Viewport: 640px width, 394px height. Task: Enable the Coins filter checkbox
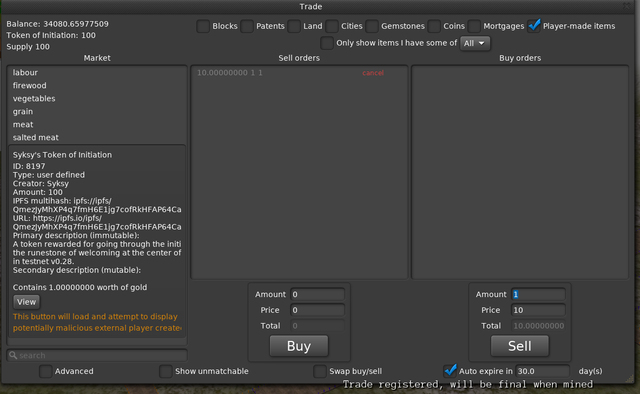pyautogui.click(x=434, y=26)
